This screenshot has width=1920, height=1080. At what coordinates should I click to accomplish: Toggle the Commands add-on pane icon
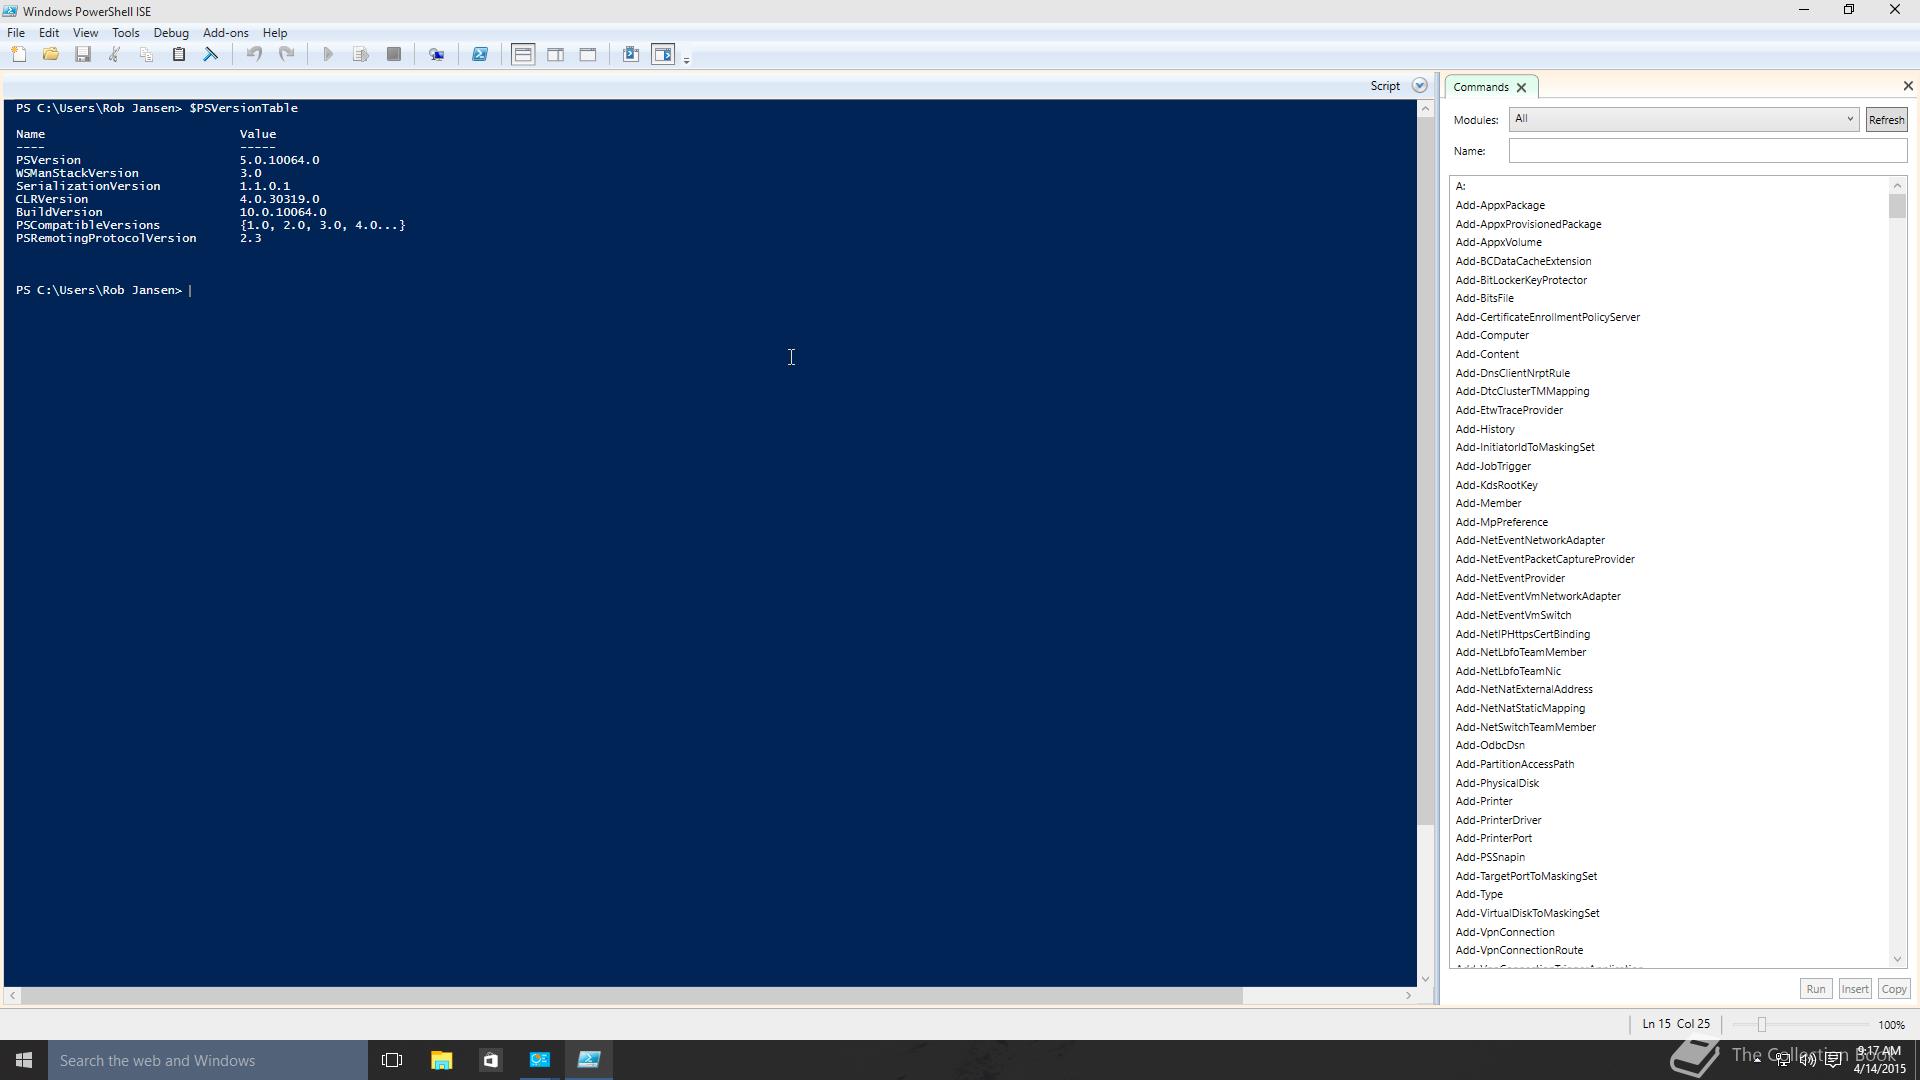[663, 55]
